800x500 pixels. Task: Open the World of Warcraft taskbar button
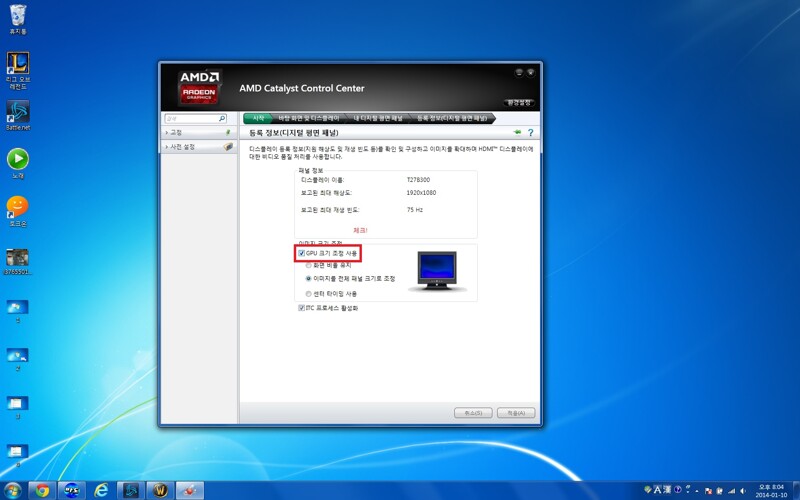tap(160, 491)
